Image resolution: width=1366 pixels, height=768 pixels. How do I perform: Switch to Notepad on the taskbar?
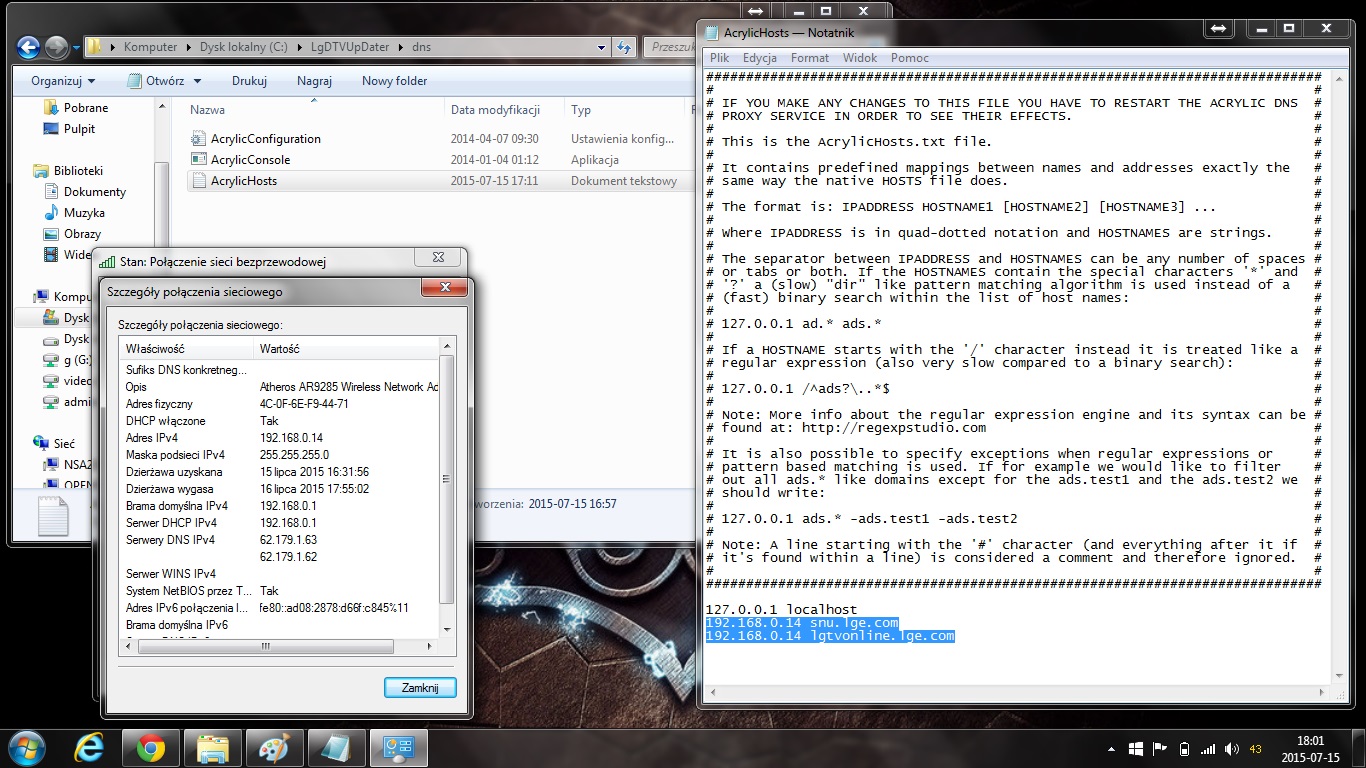(x=337, y=748)
